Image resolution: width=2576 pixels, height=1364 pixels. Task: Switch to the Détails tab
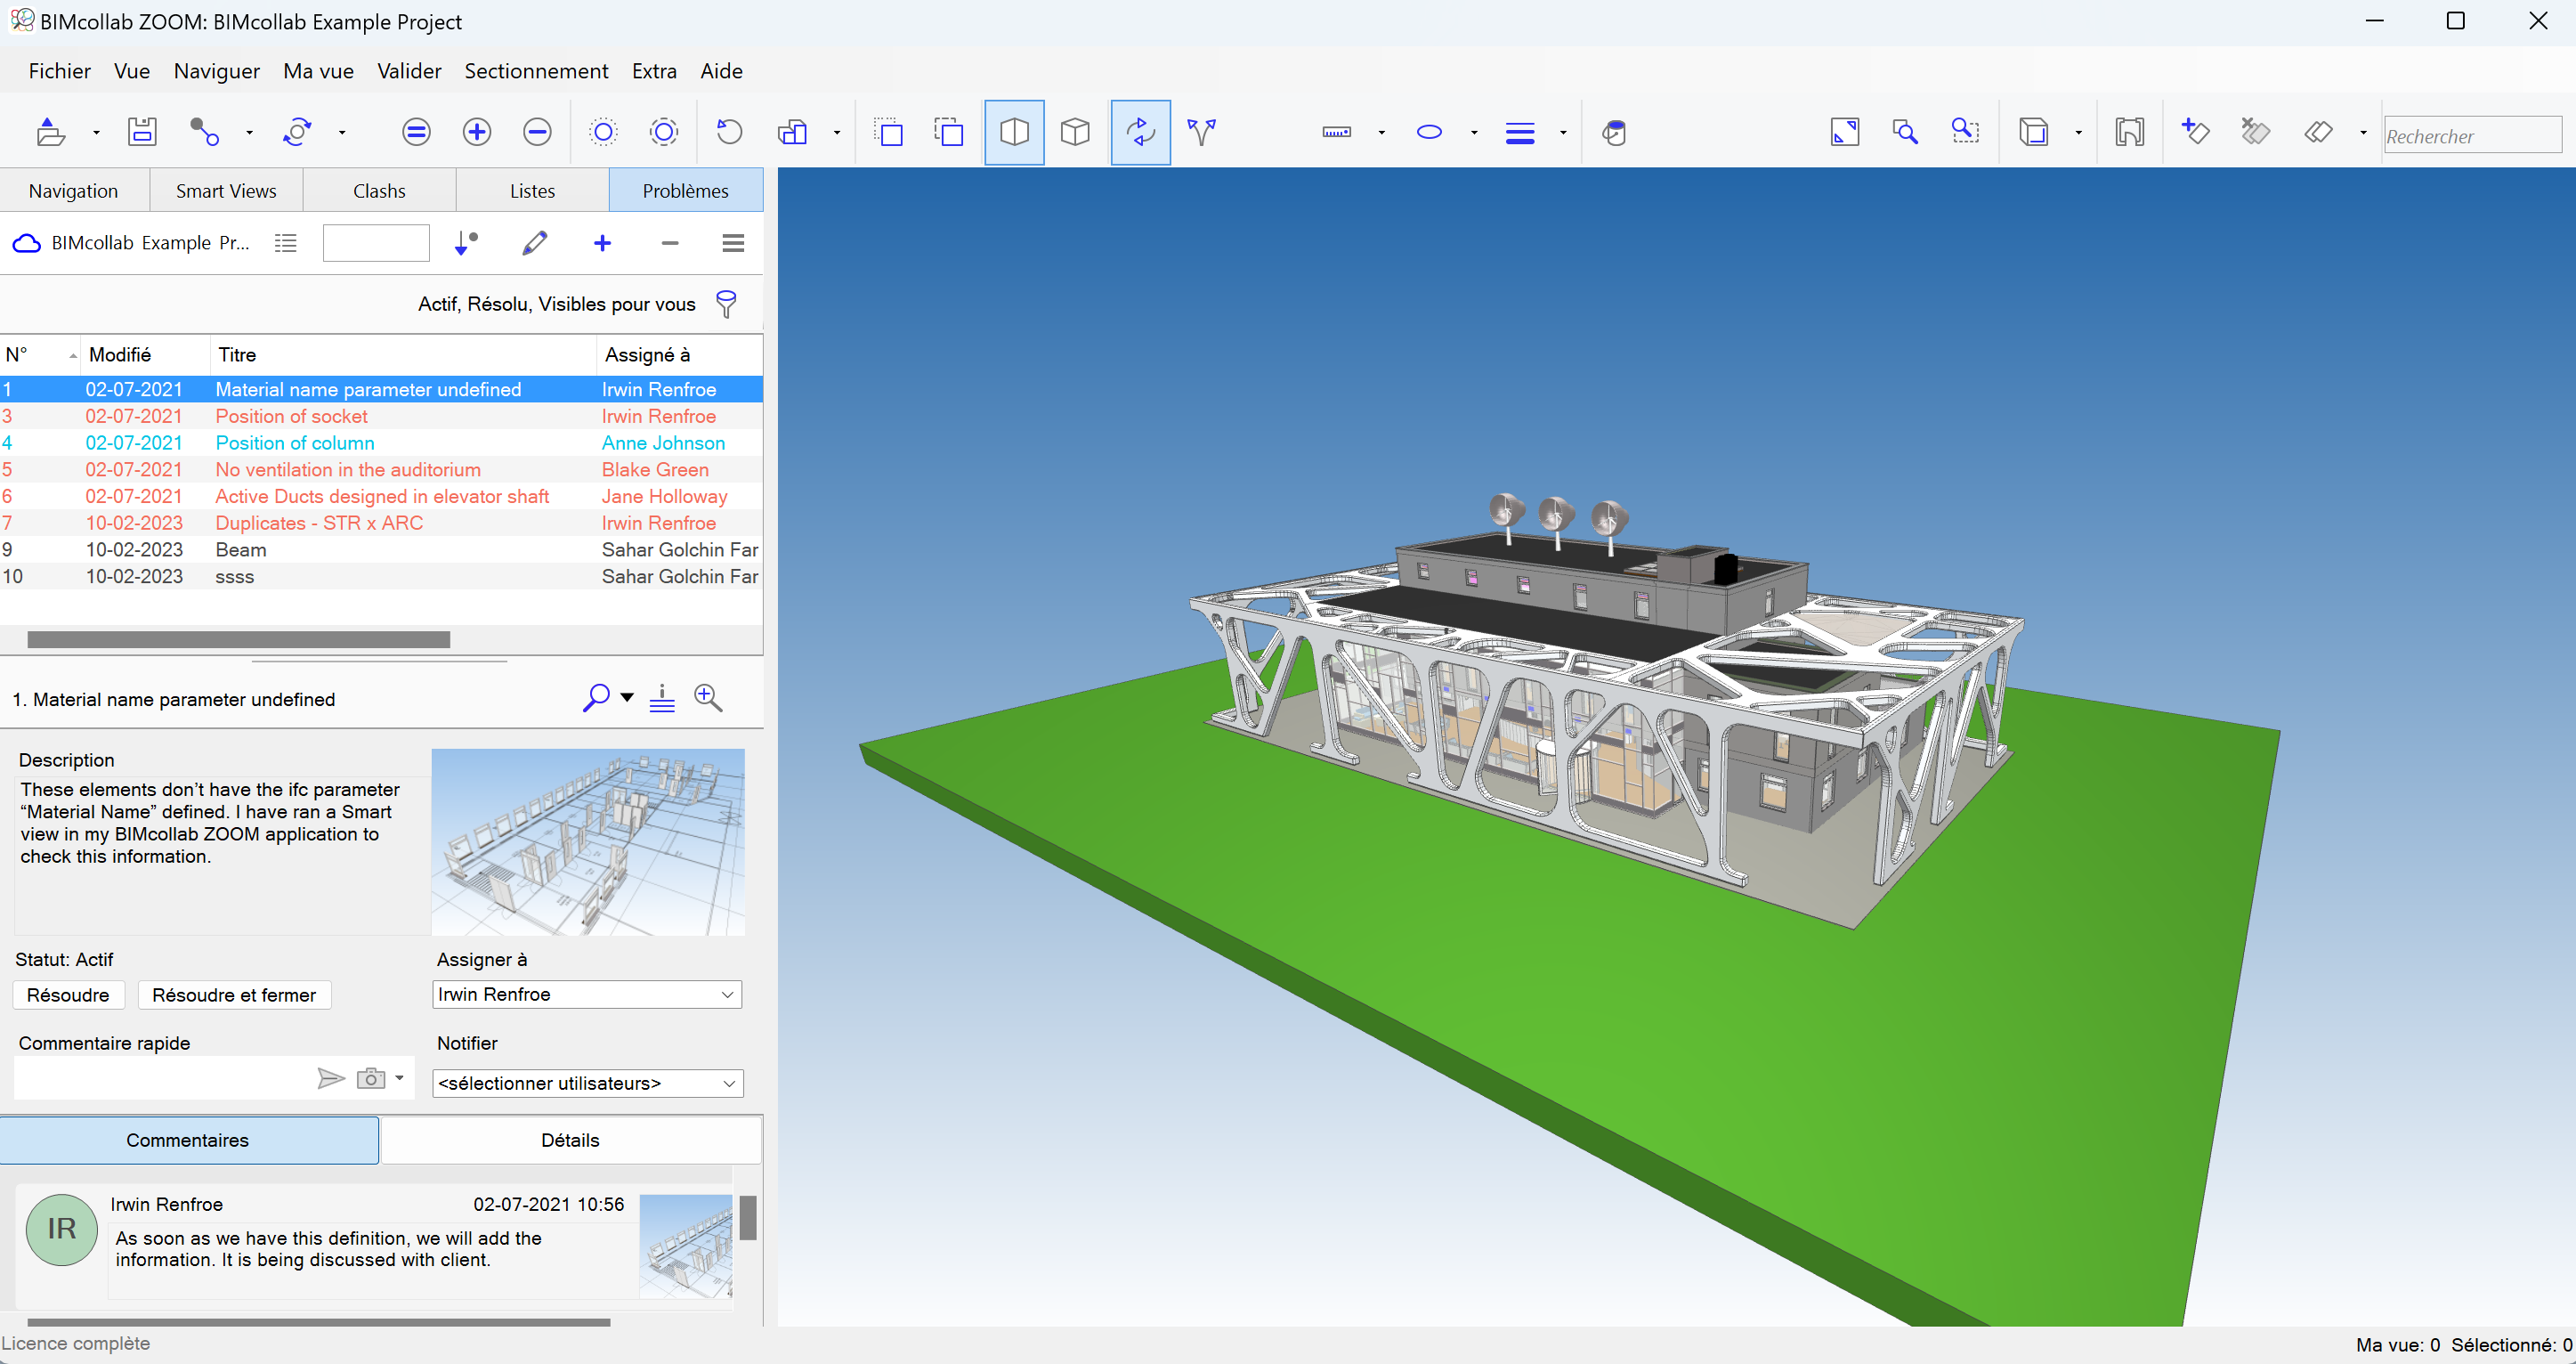click(x=570, y=1140)
